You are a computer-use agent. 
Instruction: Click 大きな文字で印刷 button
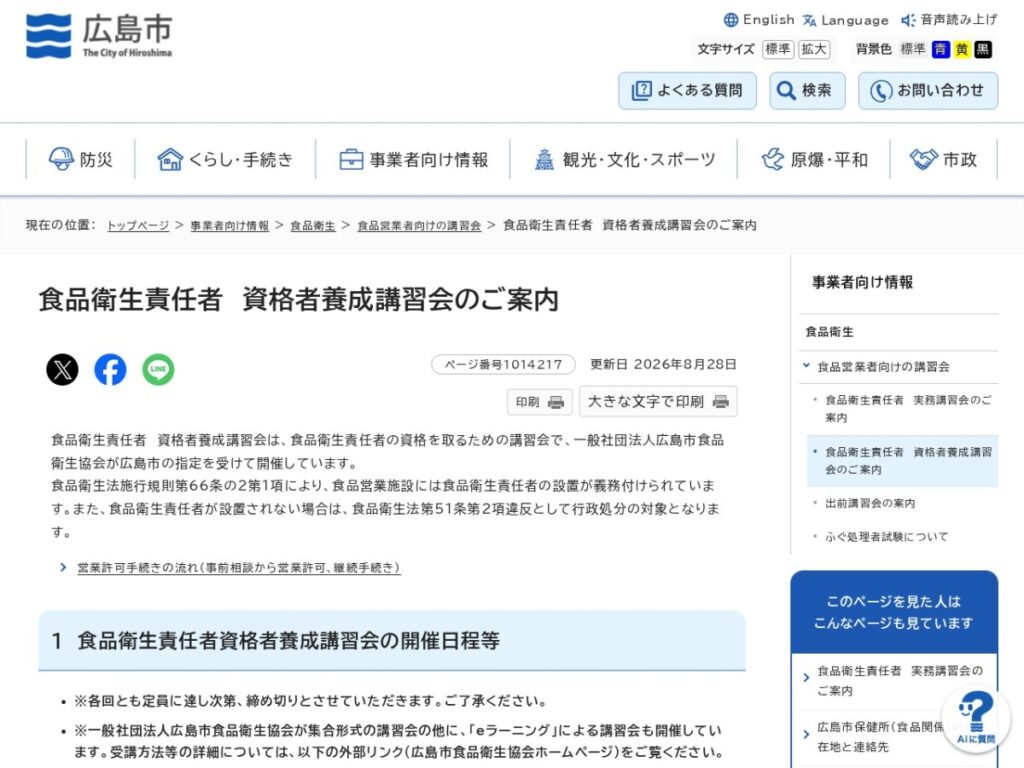pos(658,401)
